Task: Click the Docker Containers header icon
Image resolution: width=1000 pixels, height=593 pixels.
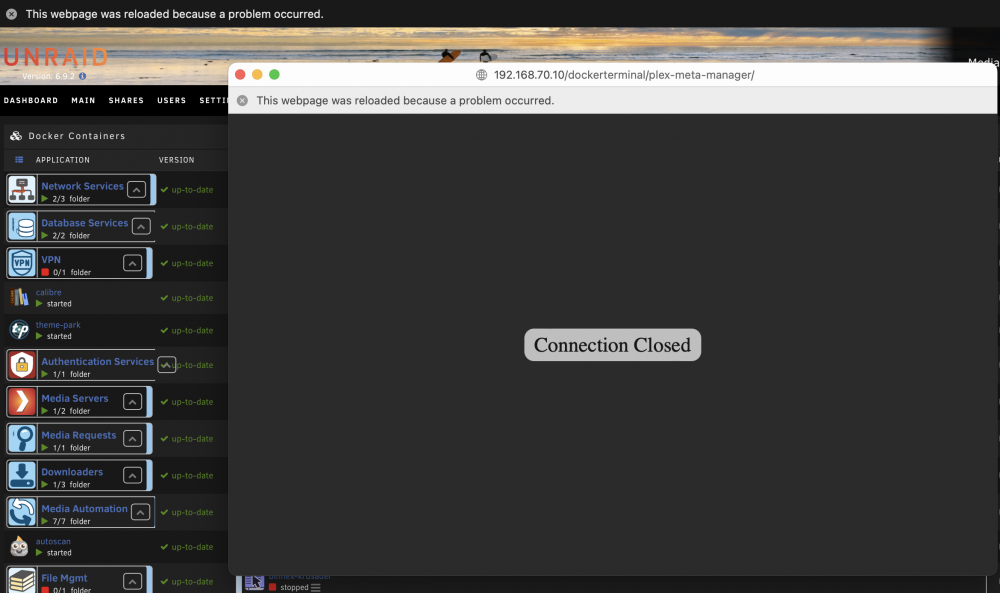Action: pos(16,136)
